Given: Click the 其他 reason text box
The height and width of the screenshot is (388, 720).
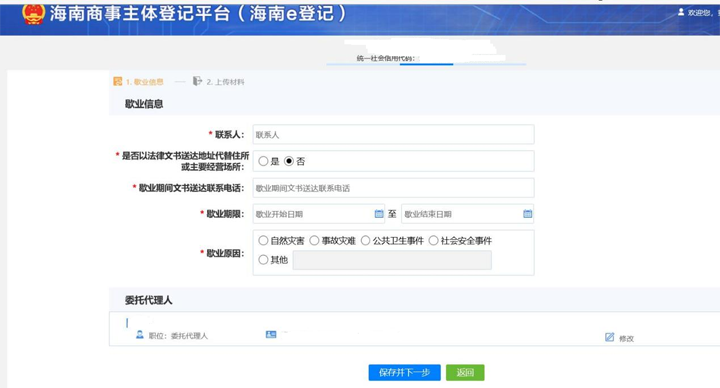Looking at the screenshot, I should coord(392,260).
